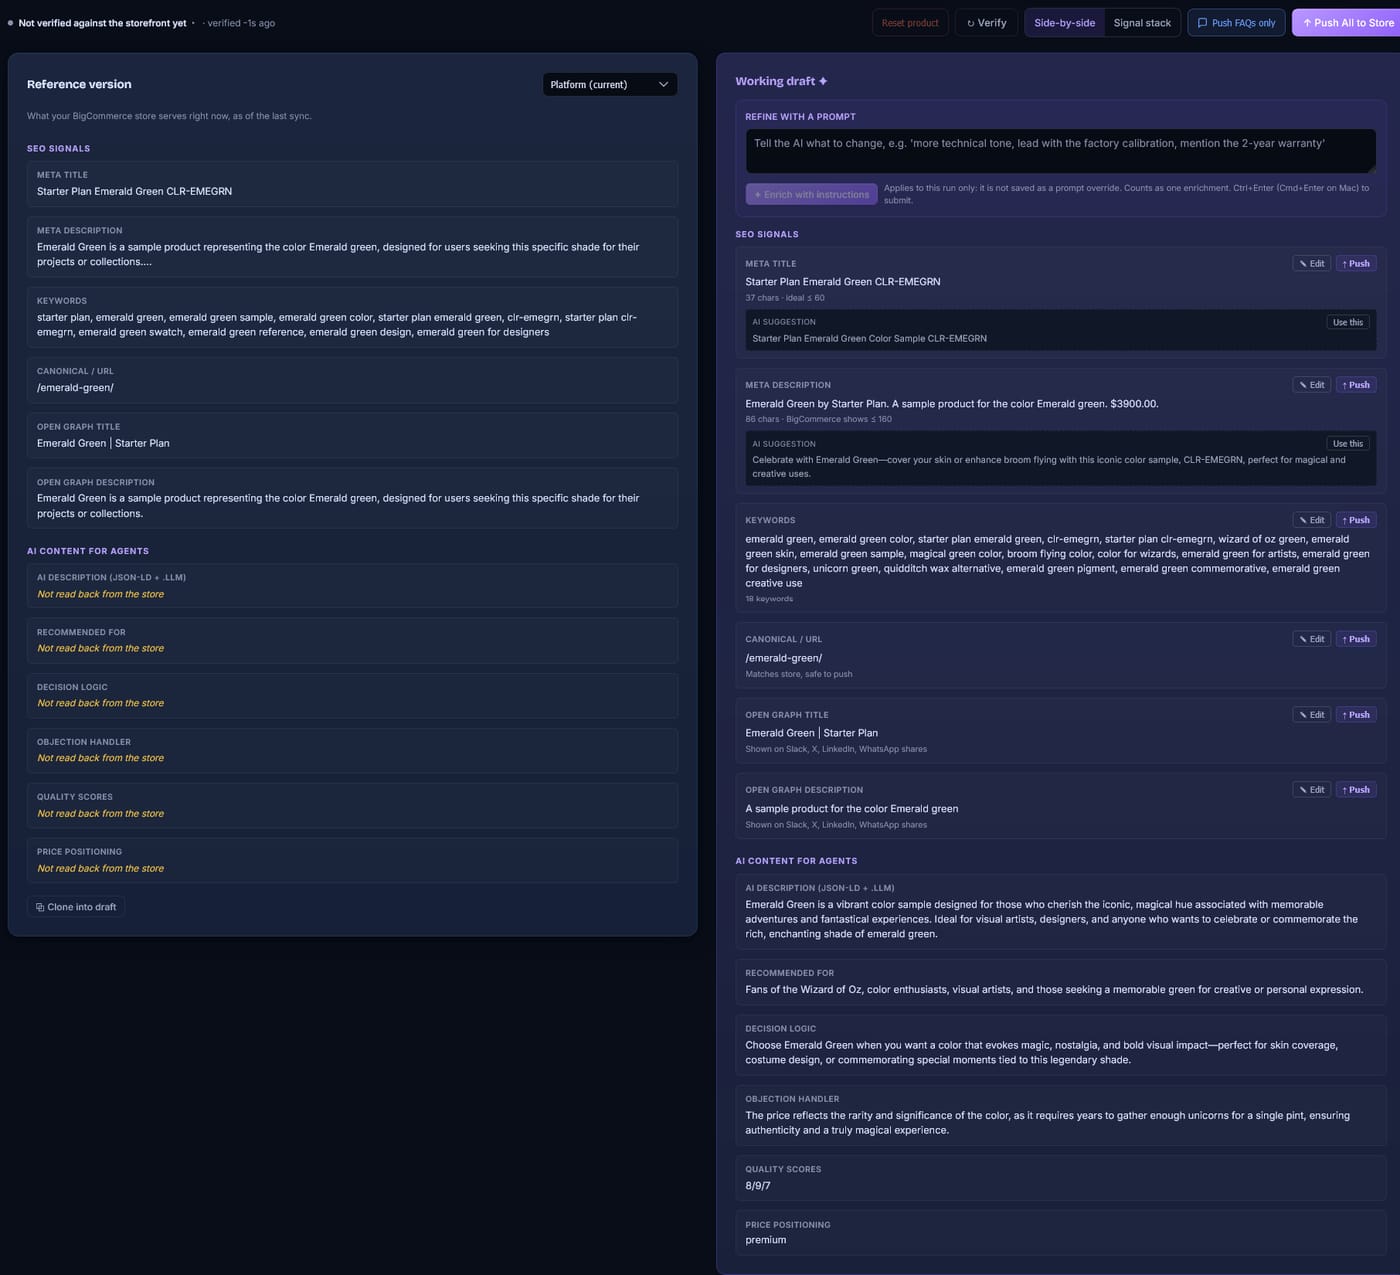Click the reference '/emerald-green/' canonical URL

(75, 388)
